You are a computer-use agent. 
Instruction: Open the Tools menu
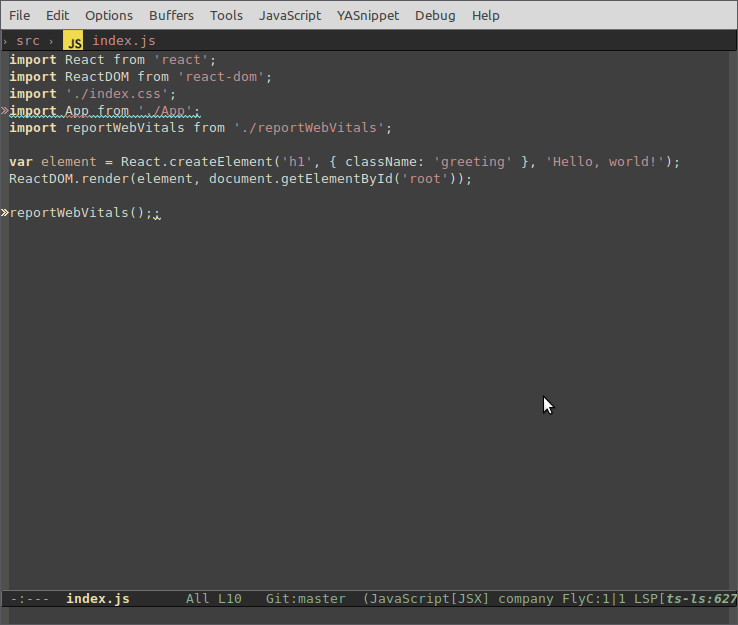tap(226, 15)
